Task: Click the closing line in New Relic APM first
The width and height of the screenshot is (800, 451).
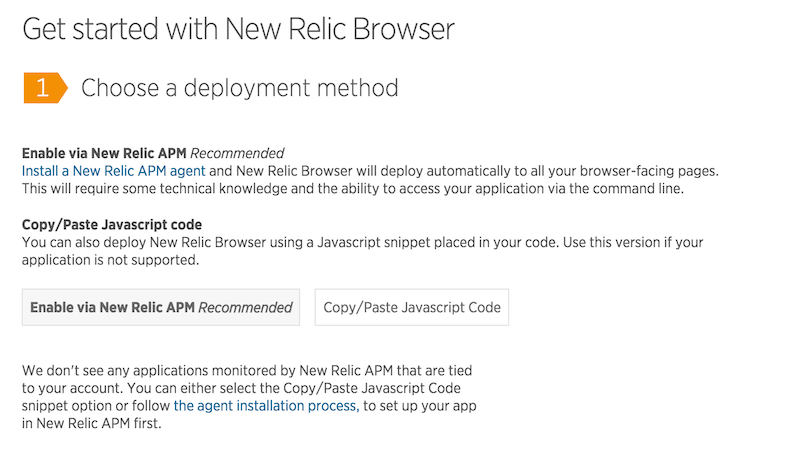Action: click(x=91, y=423)
